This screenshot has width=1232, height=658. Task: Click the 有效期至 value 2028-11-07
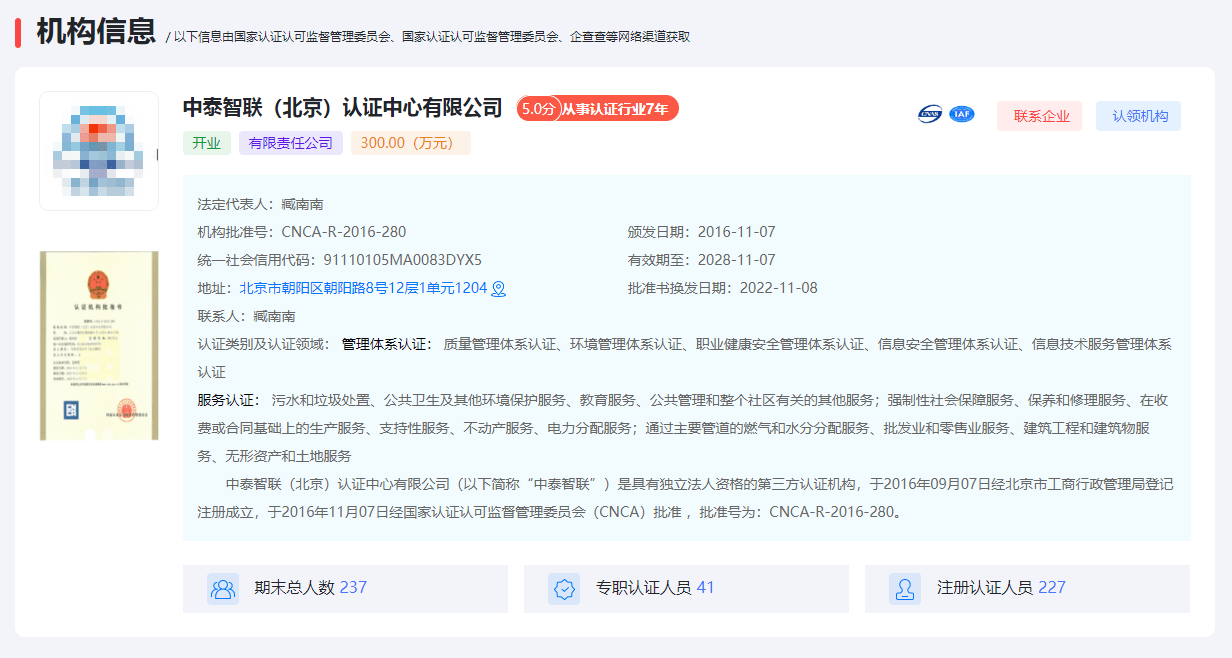click(x=737, y=260)
